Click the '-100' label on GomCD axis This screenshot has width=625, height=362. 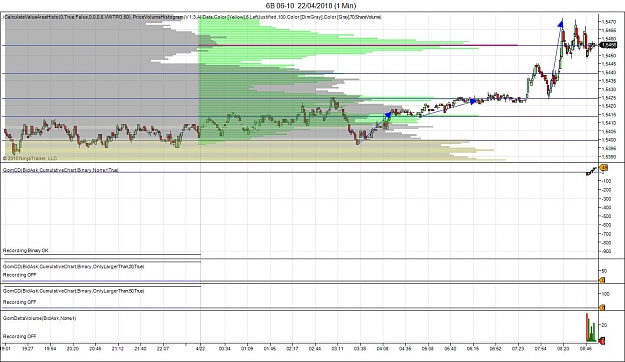tap(607, 181)
